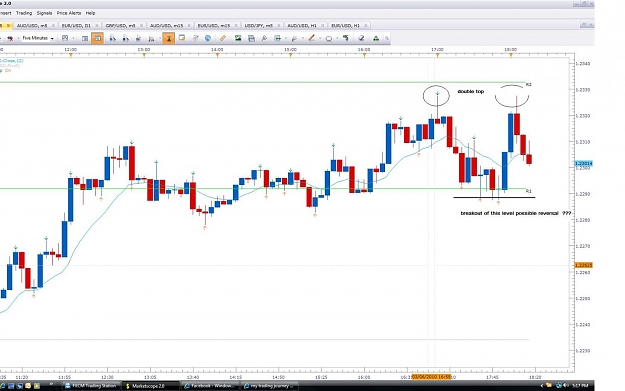Click the R1 pivot level label
The width and height of the screenshot is (625, 391).
pyautogui.click(x=529, y=191)
